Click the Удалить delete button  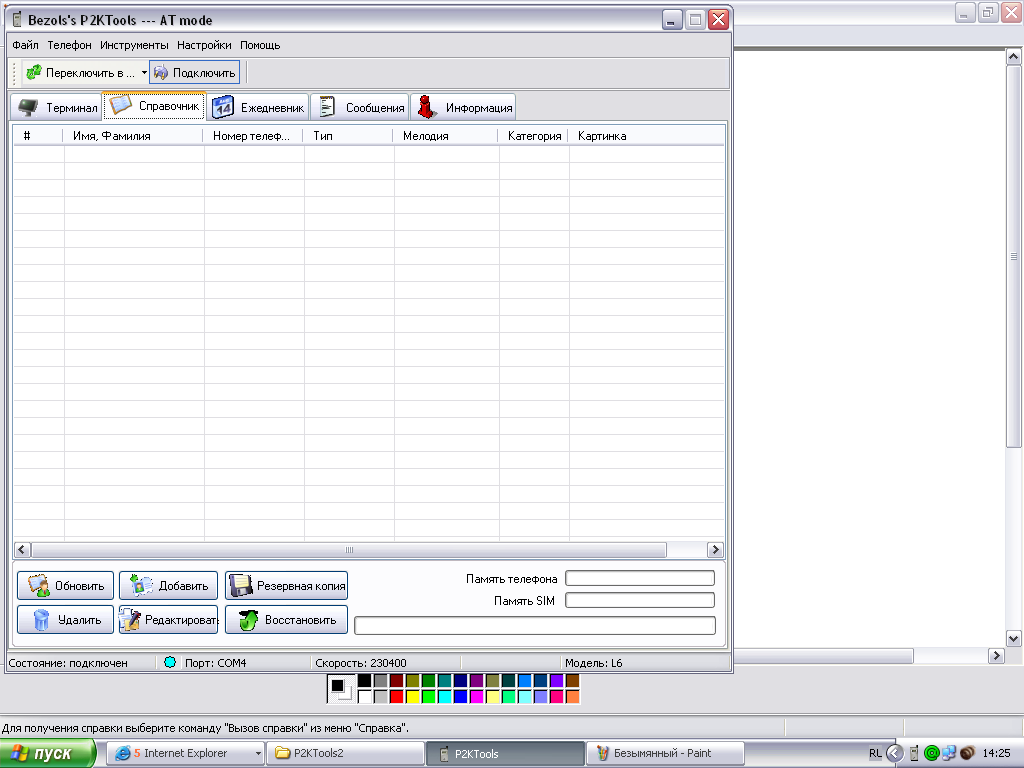(65, 620)
